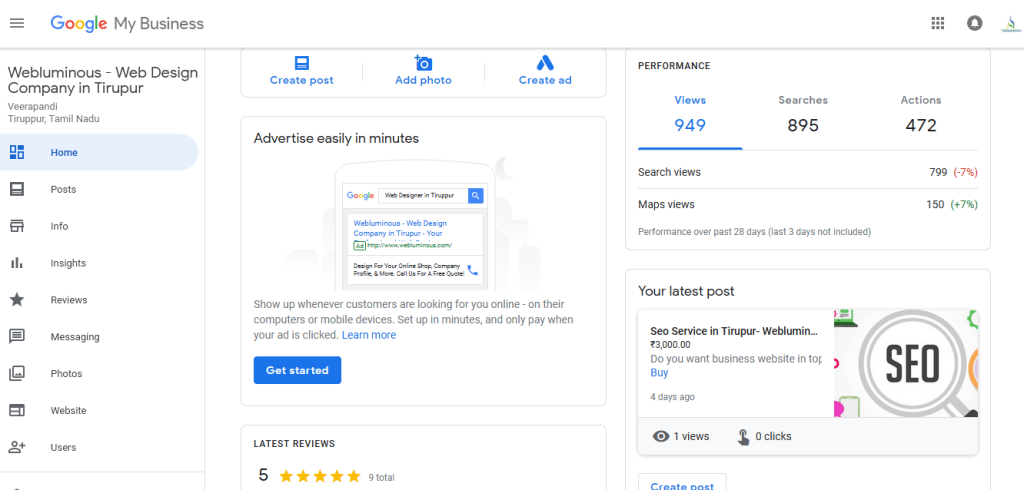Click the Get started button

coord(297,370)
